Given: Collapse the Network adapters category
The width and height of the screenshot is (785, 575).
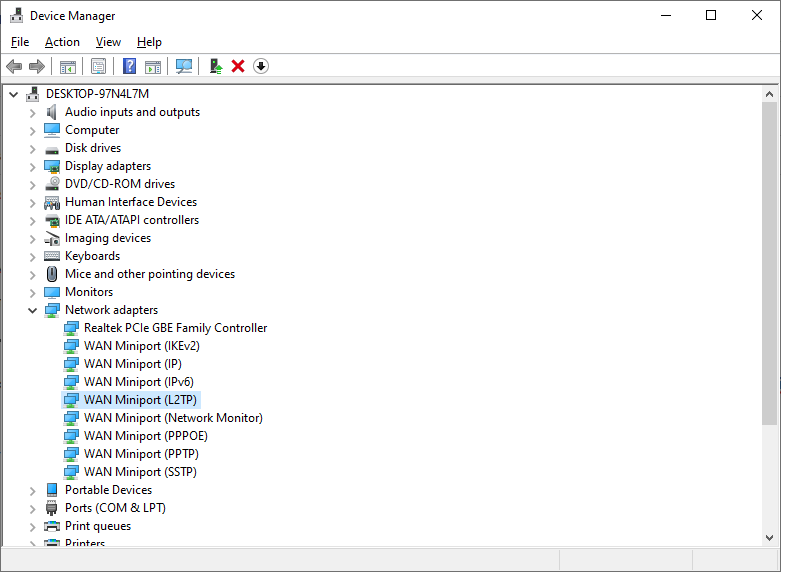Looking at the screenshot, I should (32, 310).
